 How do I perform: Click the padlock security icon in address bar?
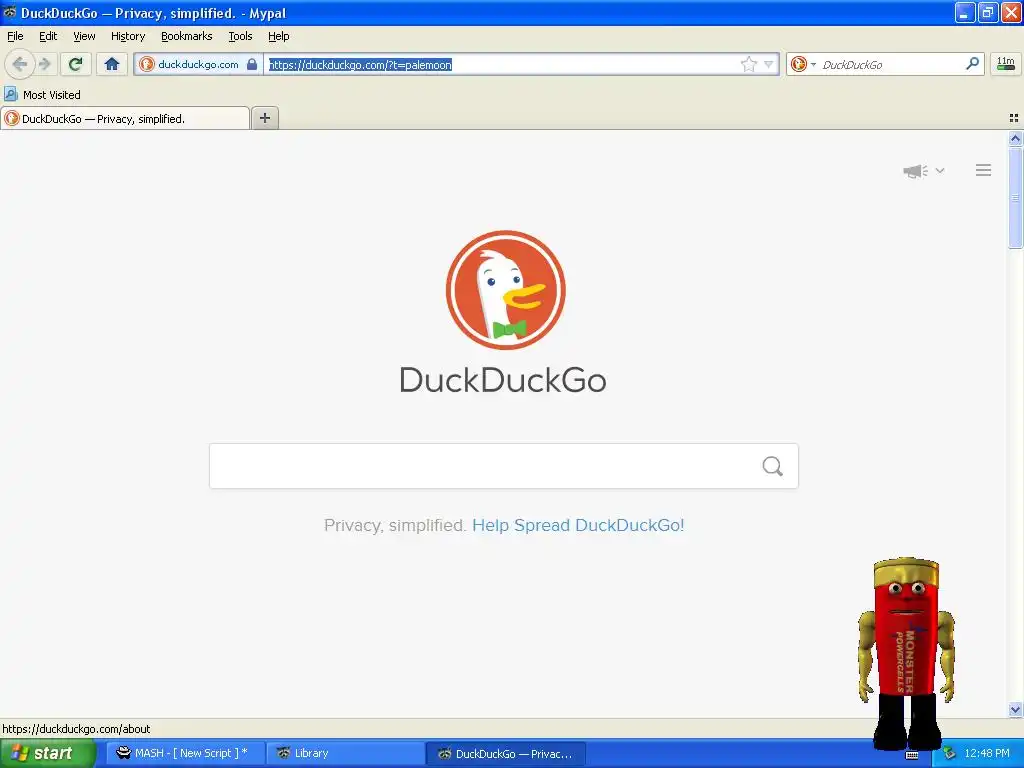251,64
